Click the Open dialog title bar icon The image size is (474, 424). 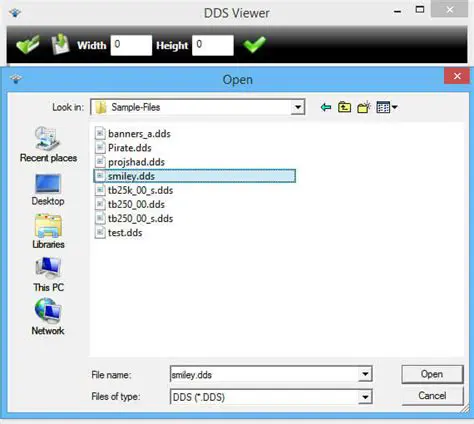(16, 79)
